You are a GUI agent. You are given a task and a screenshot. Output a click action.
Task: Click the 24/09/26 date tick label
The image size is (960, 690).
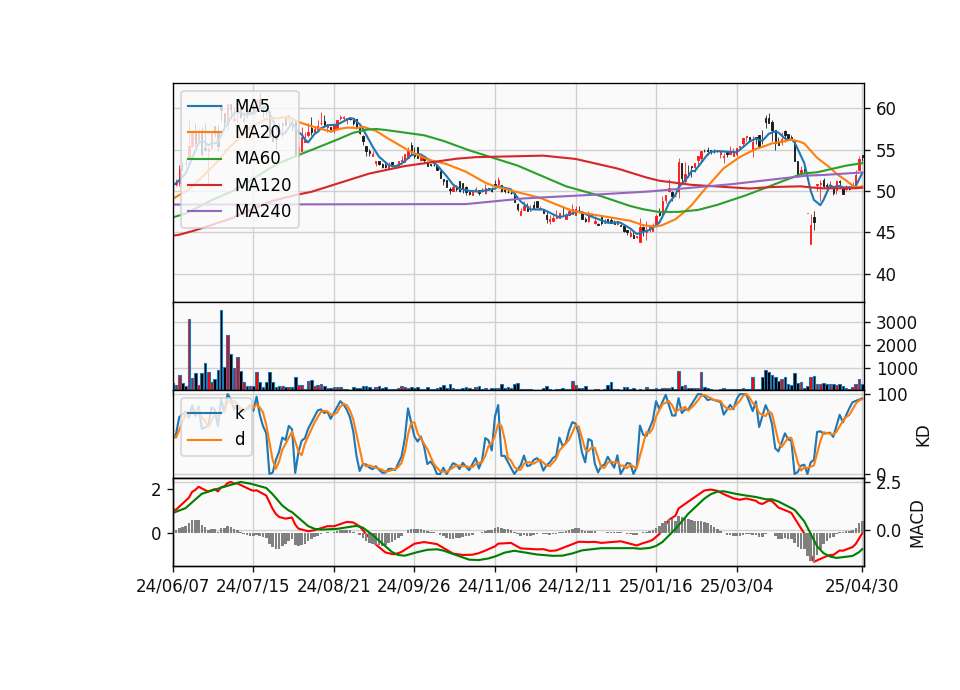(x=413, y=586)
